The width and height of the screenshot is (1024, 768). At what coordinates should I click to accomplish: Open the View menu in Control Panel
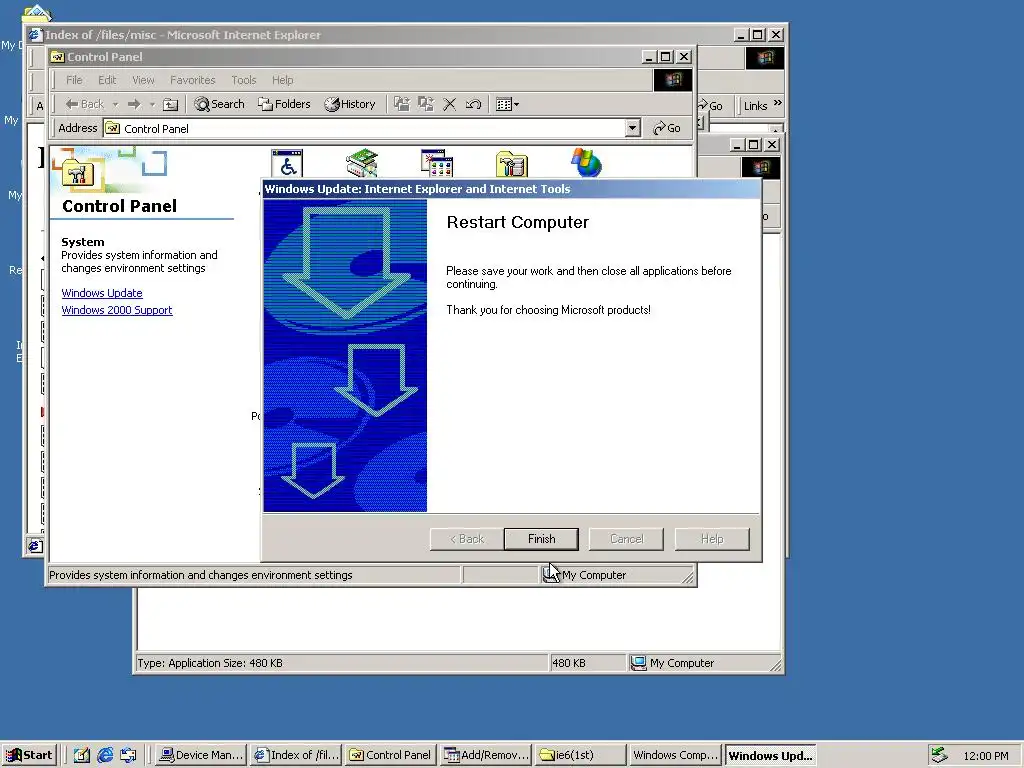tap(143, 80)
